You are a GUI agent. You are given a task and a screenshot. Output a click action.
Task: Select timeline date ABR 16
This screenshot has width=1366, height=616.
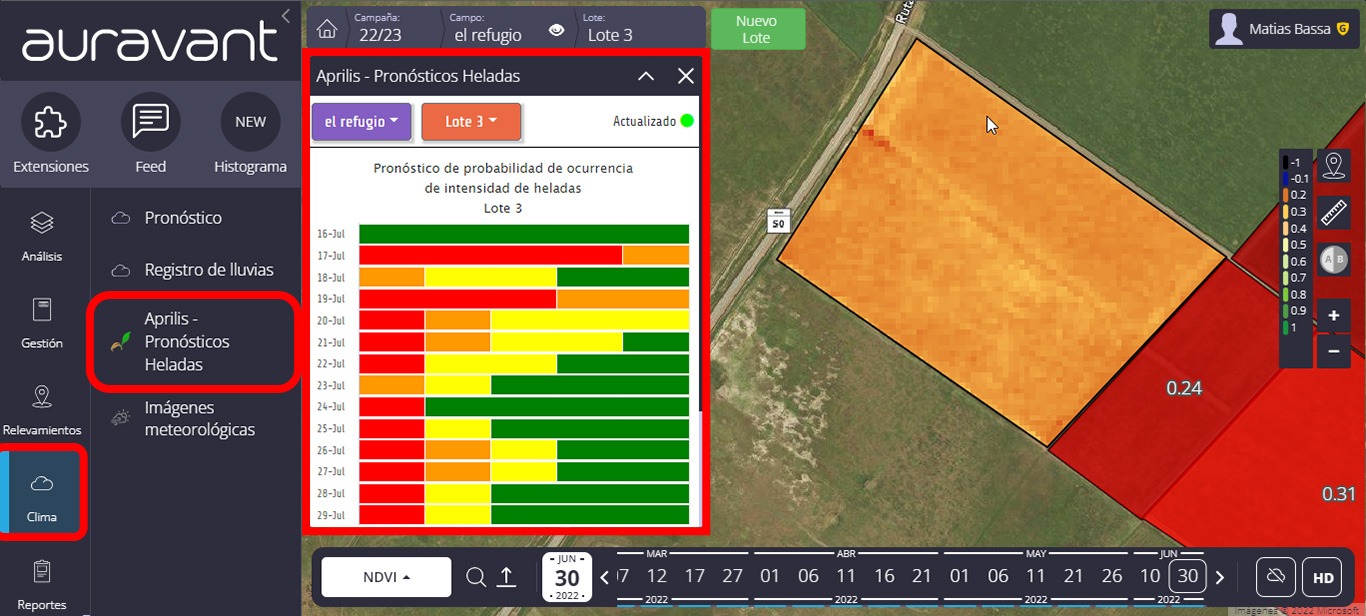pyautogui.click(x=884, y=576)
